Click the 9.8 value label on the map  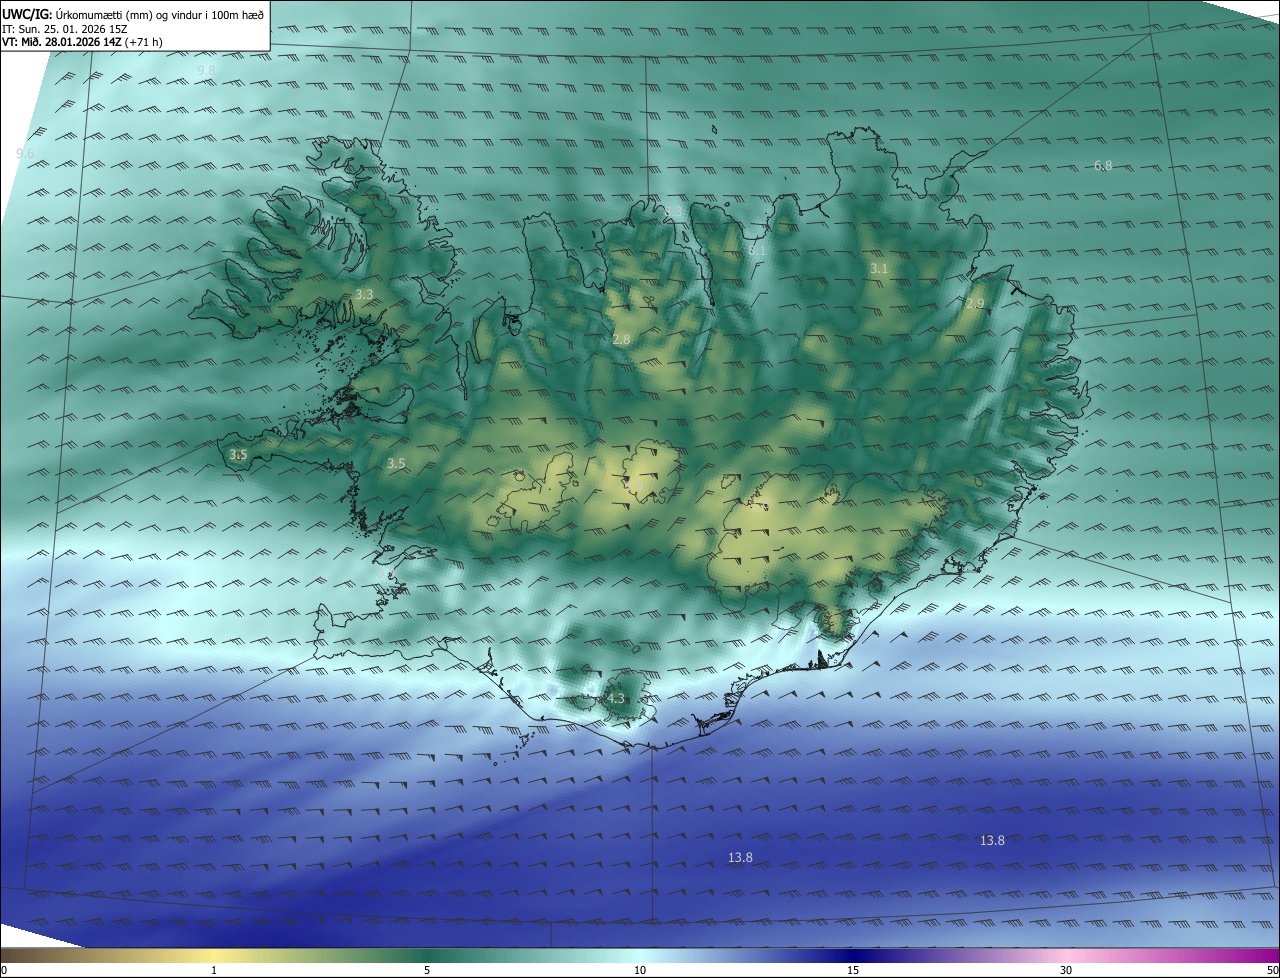click(206, 70)
